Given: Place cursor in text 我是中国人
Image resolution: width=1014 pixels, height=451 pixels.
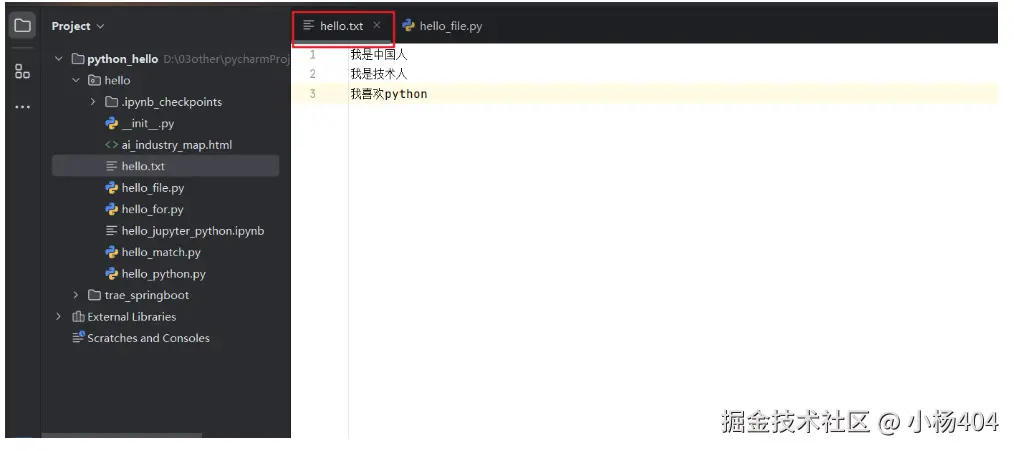Looking at the screenshot, I should click(379, 55).
